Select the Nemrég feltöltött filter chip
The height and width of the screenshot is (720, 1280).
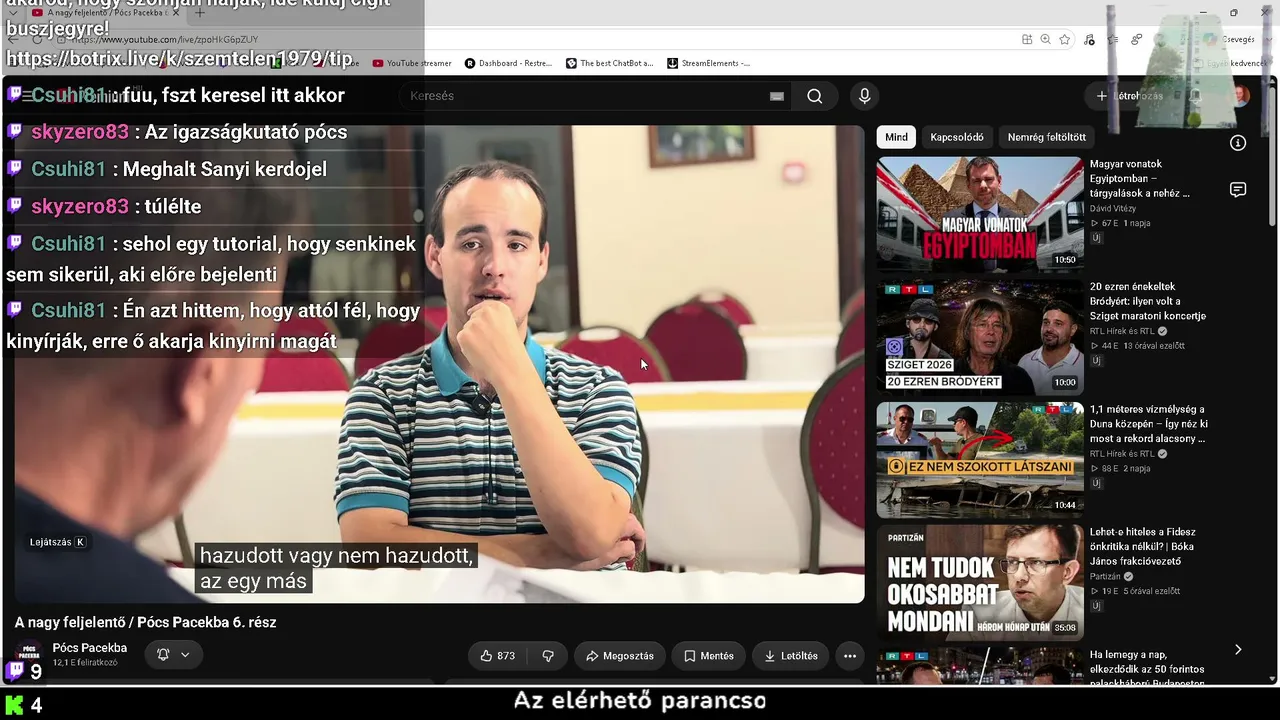[1047, 137]
